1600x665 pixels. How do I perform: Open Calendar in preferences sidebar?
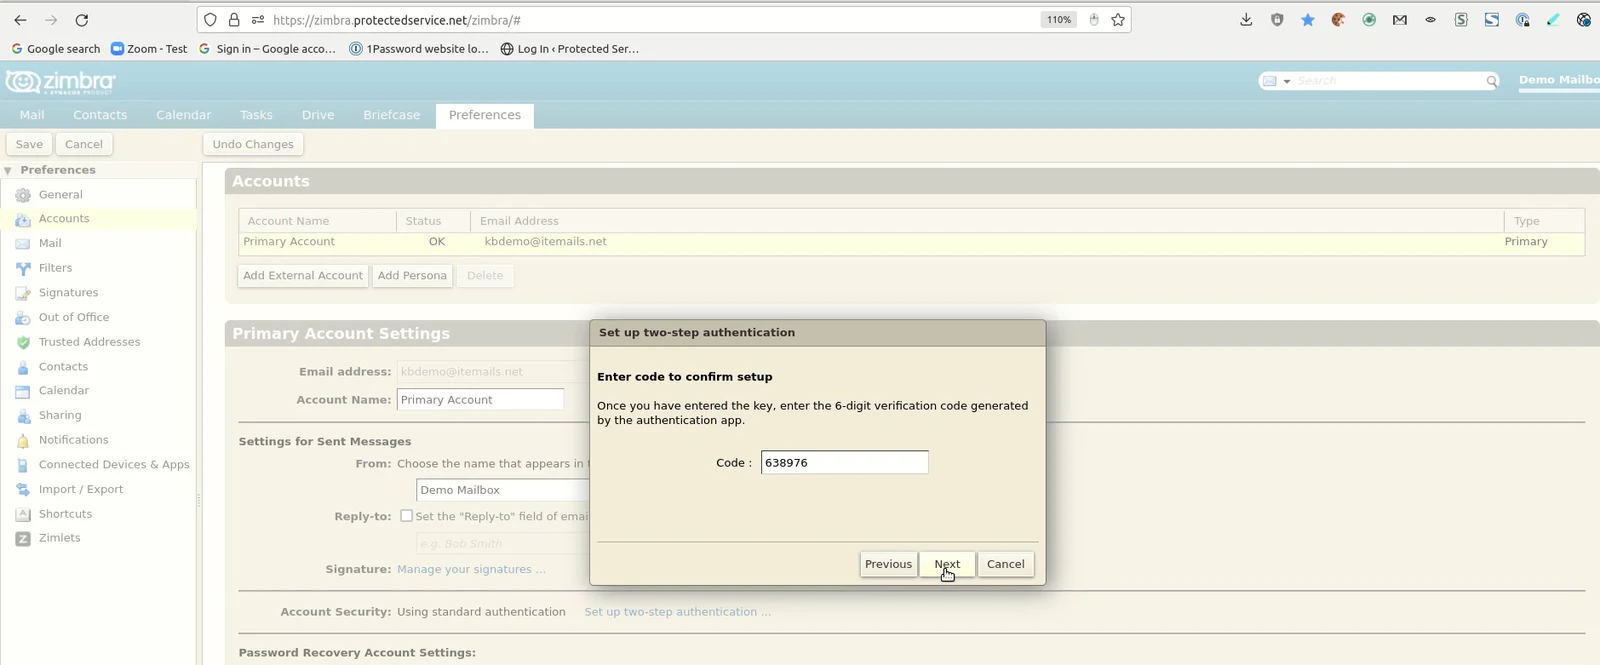[x=64, y=391]
